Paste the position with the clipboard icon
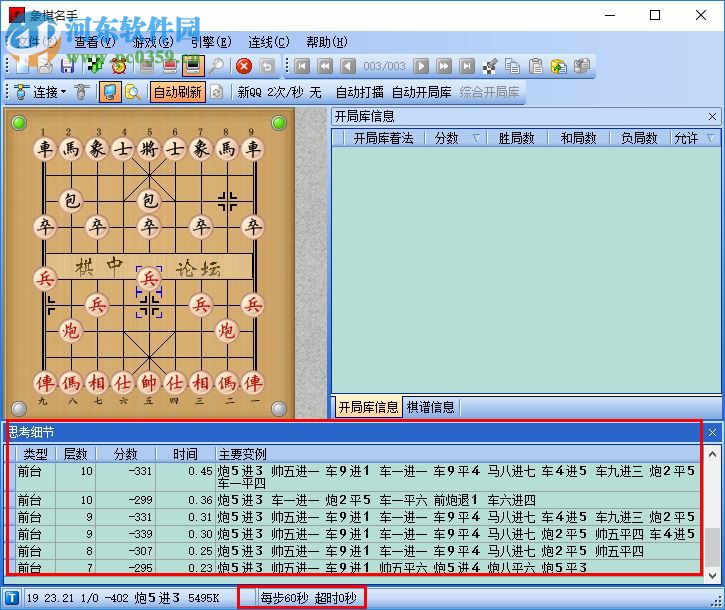Screen dimensions: 725x610 pos(535,67)
